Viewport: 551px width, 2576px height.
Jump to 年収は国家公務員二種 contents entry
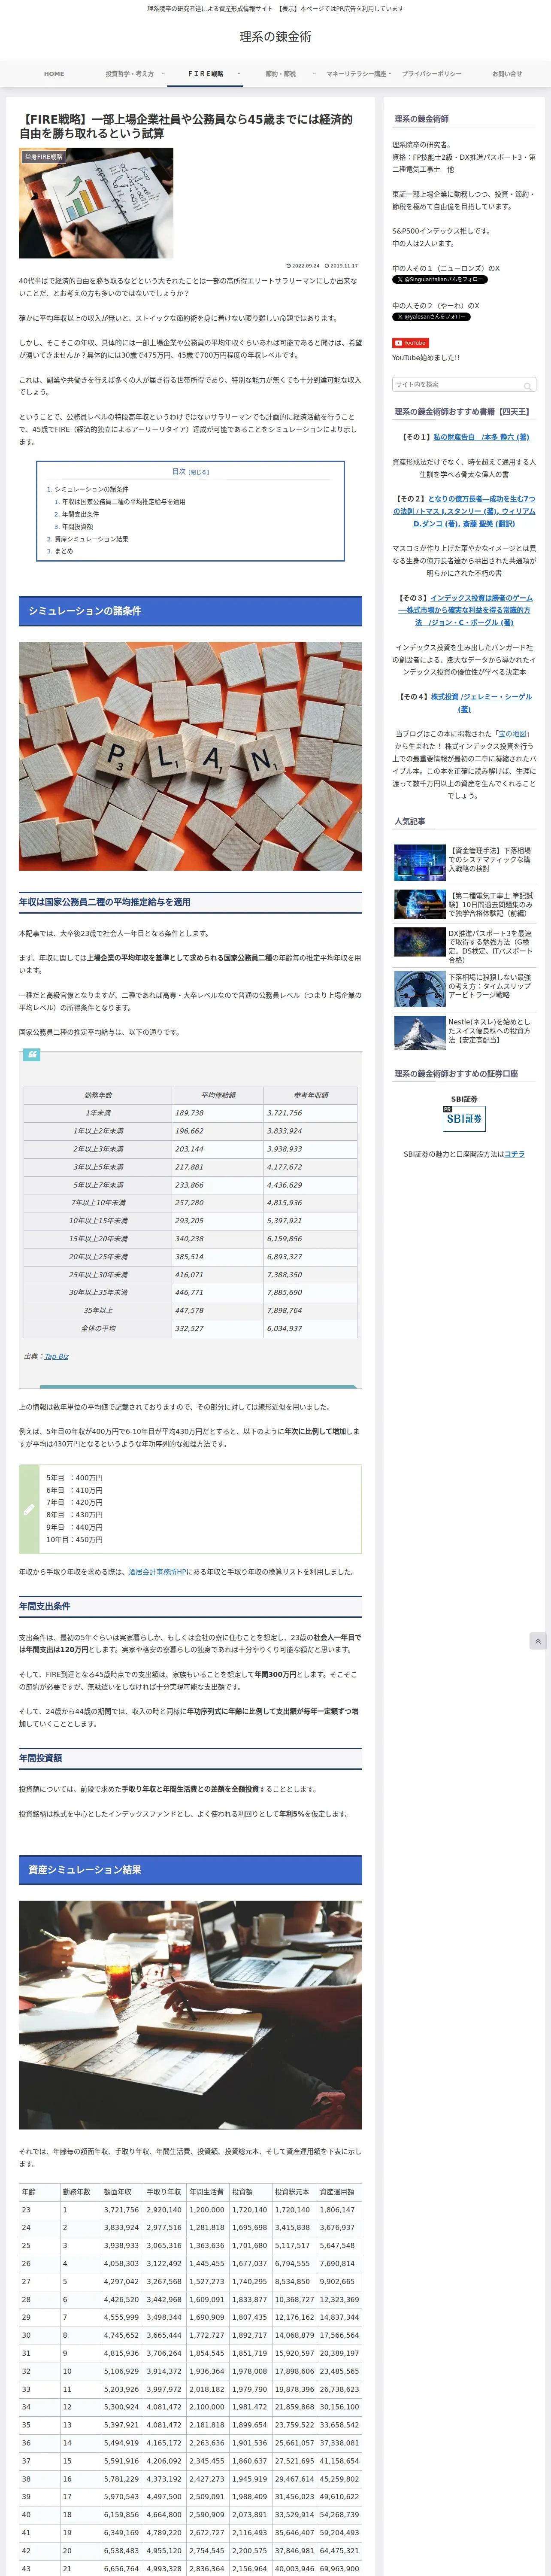coord(123,502)
